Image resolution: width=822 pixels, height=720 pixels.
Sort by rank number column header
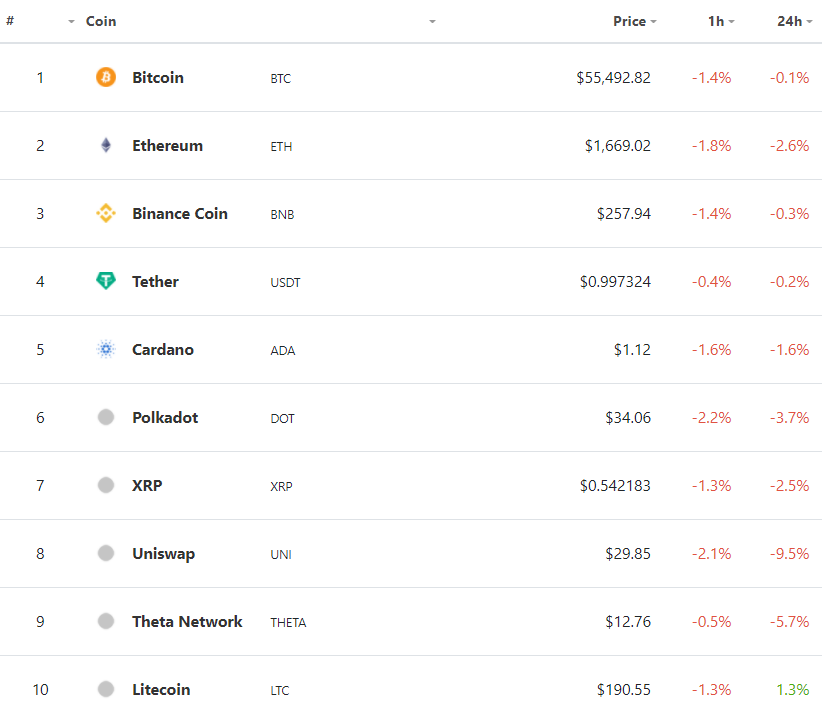click(10, 21)
